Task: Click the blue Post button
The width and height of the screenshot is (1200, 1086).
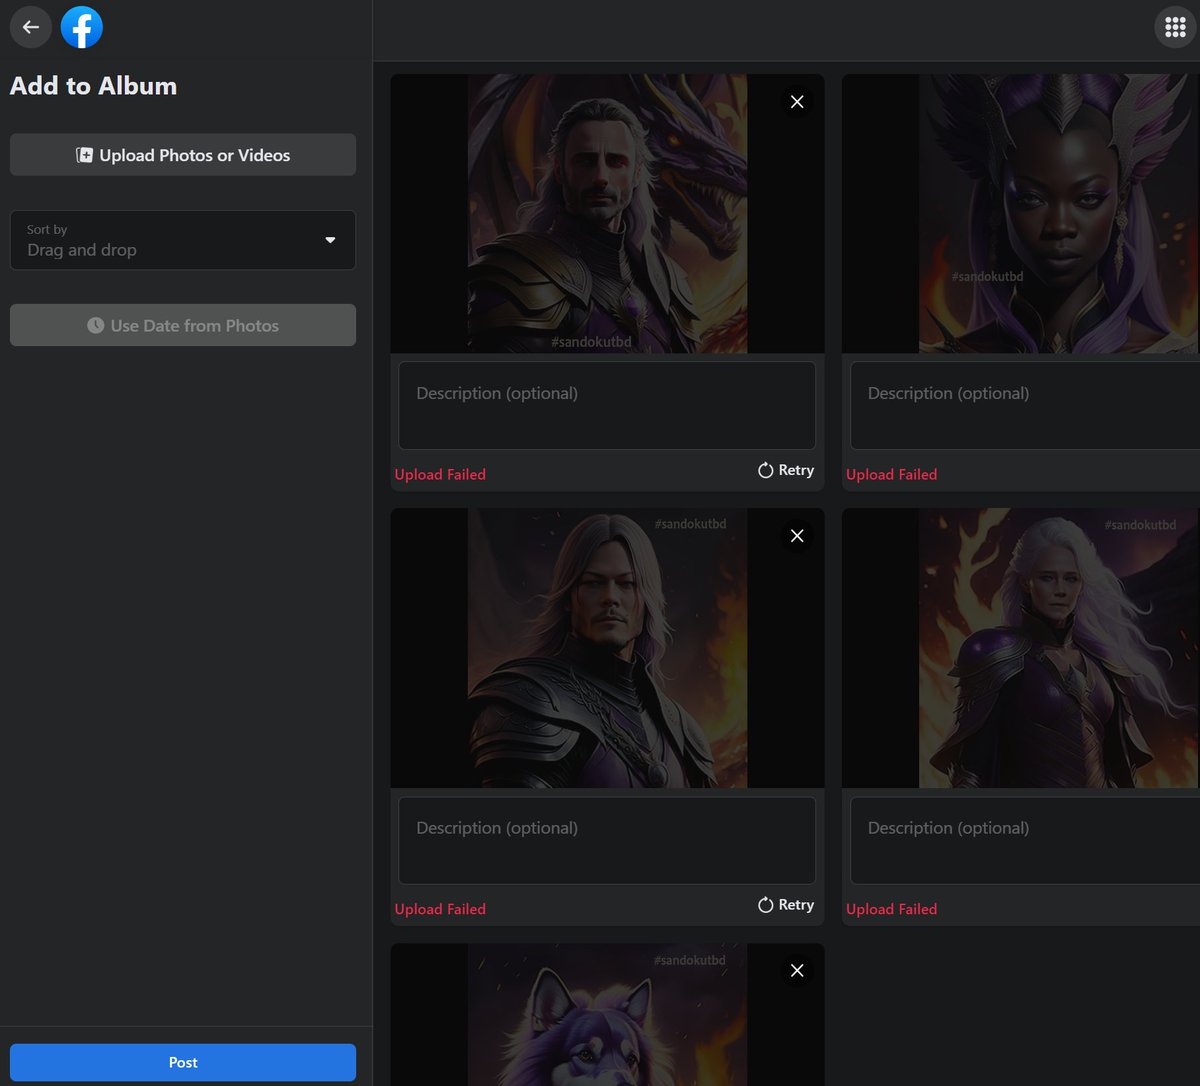Action: (183, 1062)
